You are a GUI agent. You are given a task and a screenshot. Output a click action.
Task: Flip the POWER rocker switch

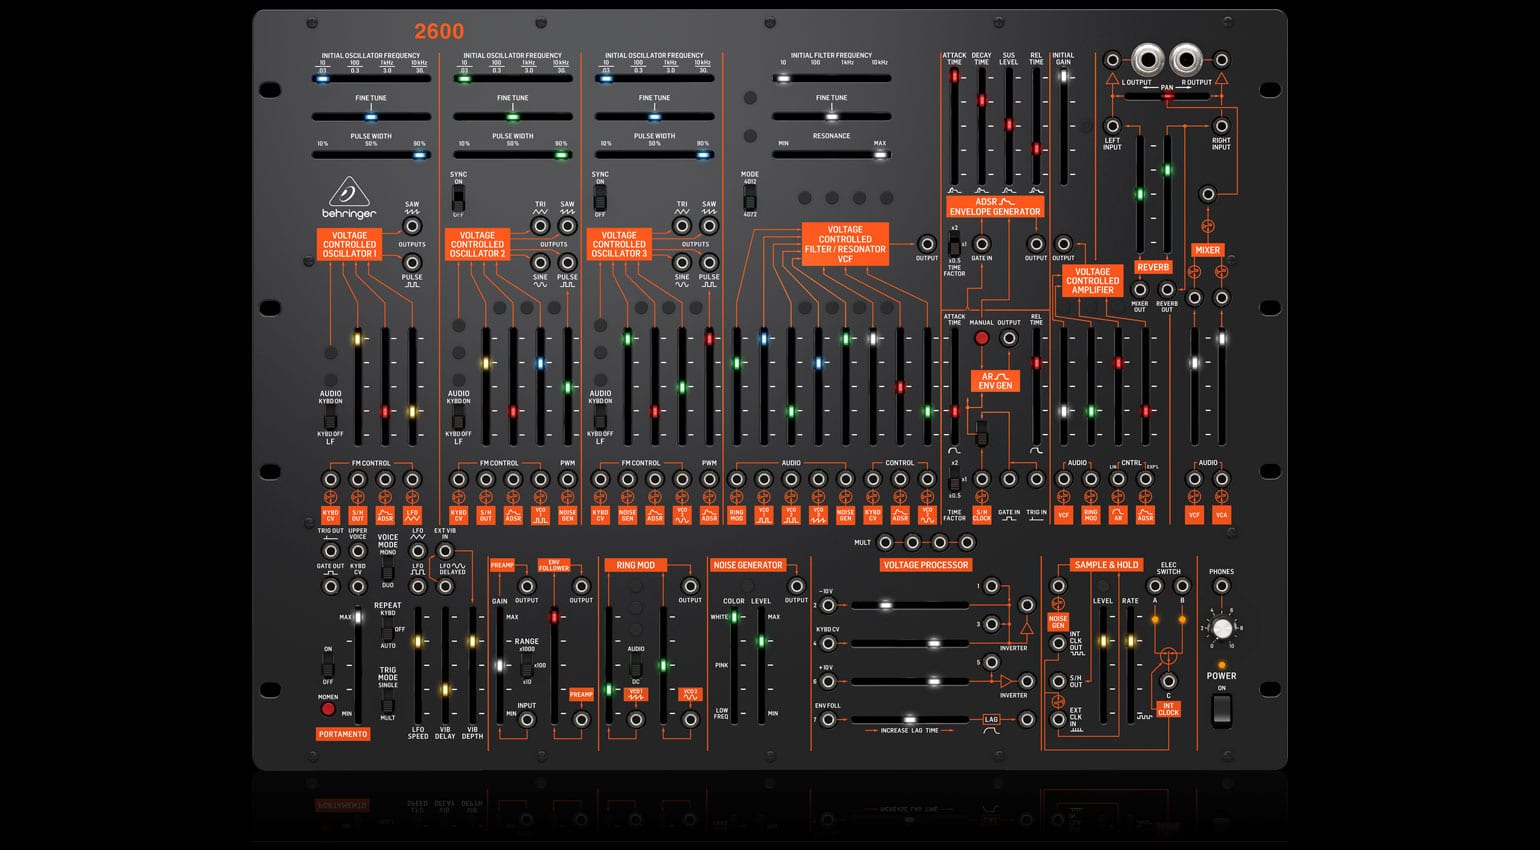(1221, 710)
